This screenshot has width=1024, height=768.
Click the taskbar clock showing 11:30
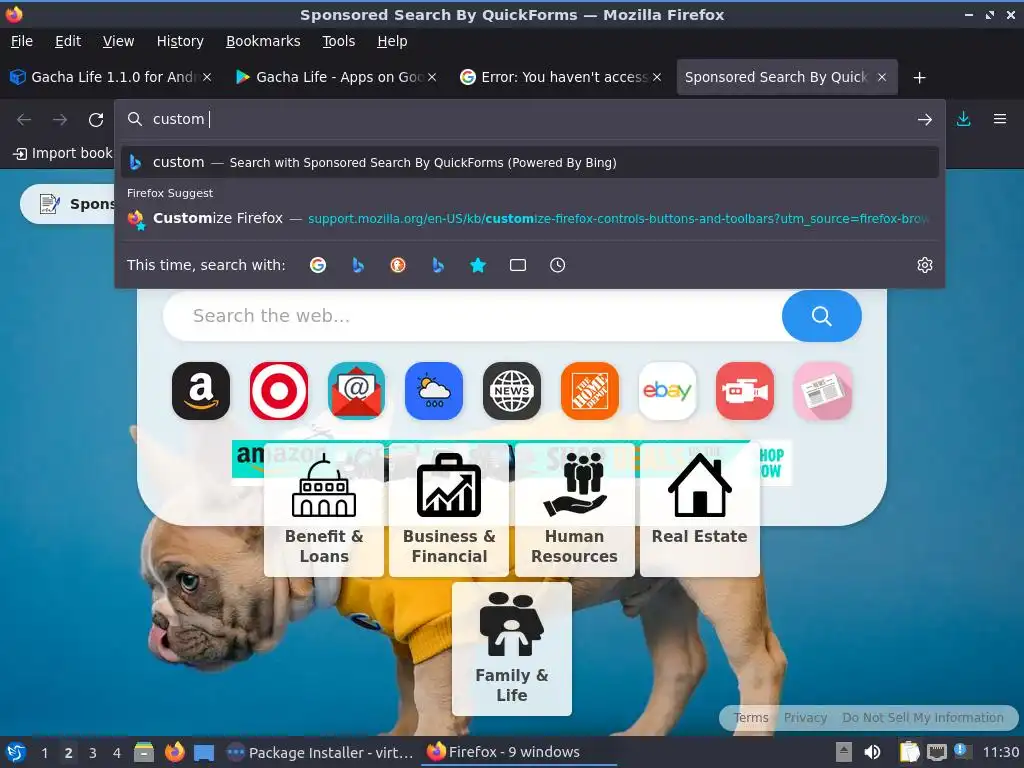(x=1001, y=753)
